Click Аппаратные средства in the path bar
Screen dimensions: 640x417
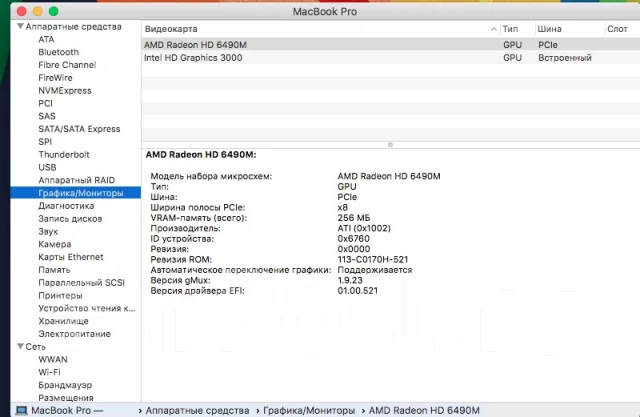197,410
